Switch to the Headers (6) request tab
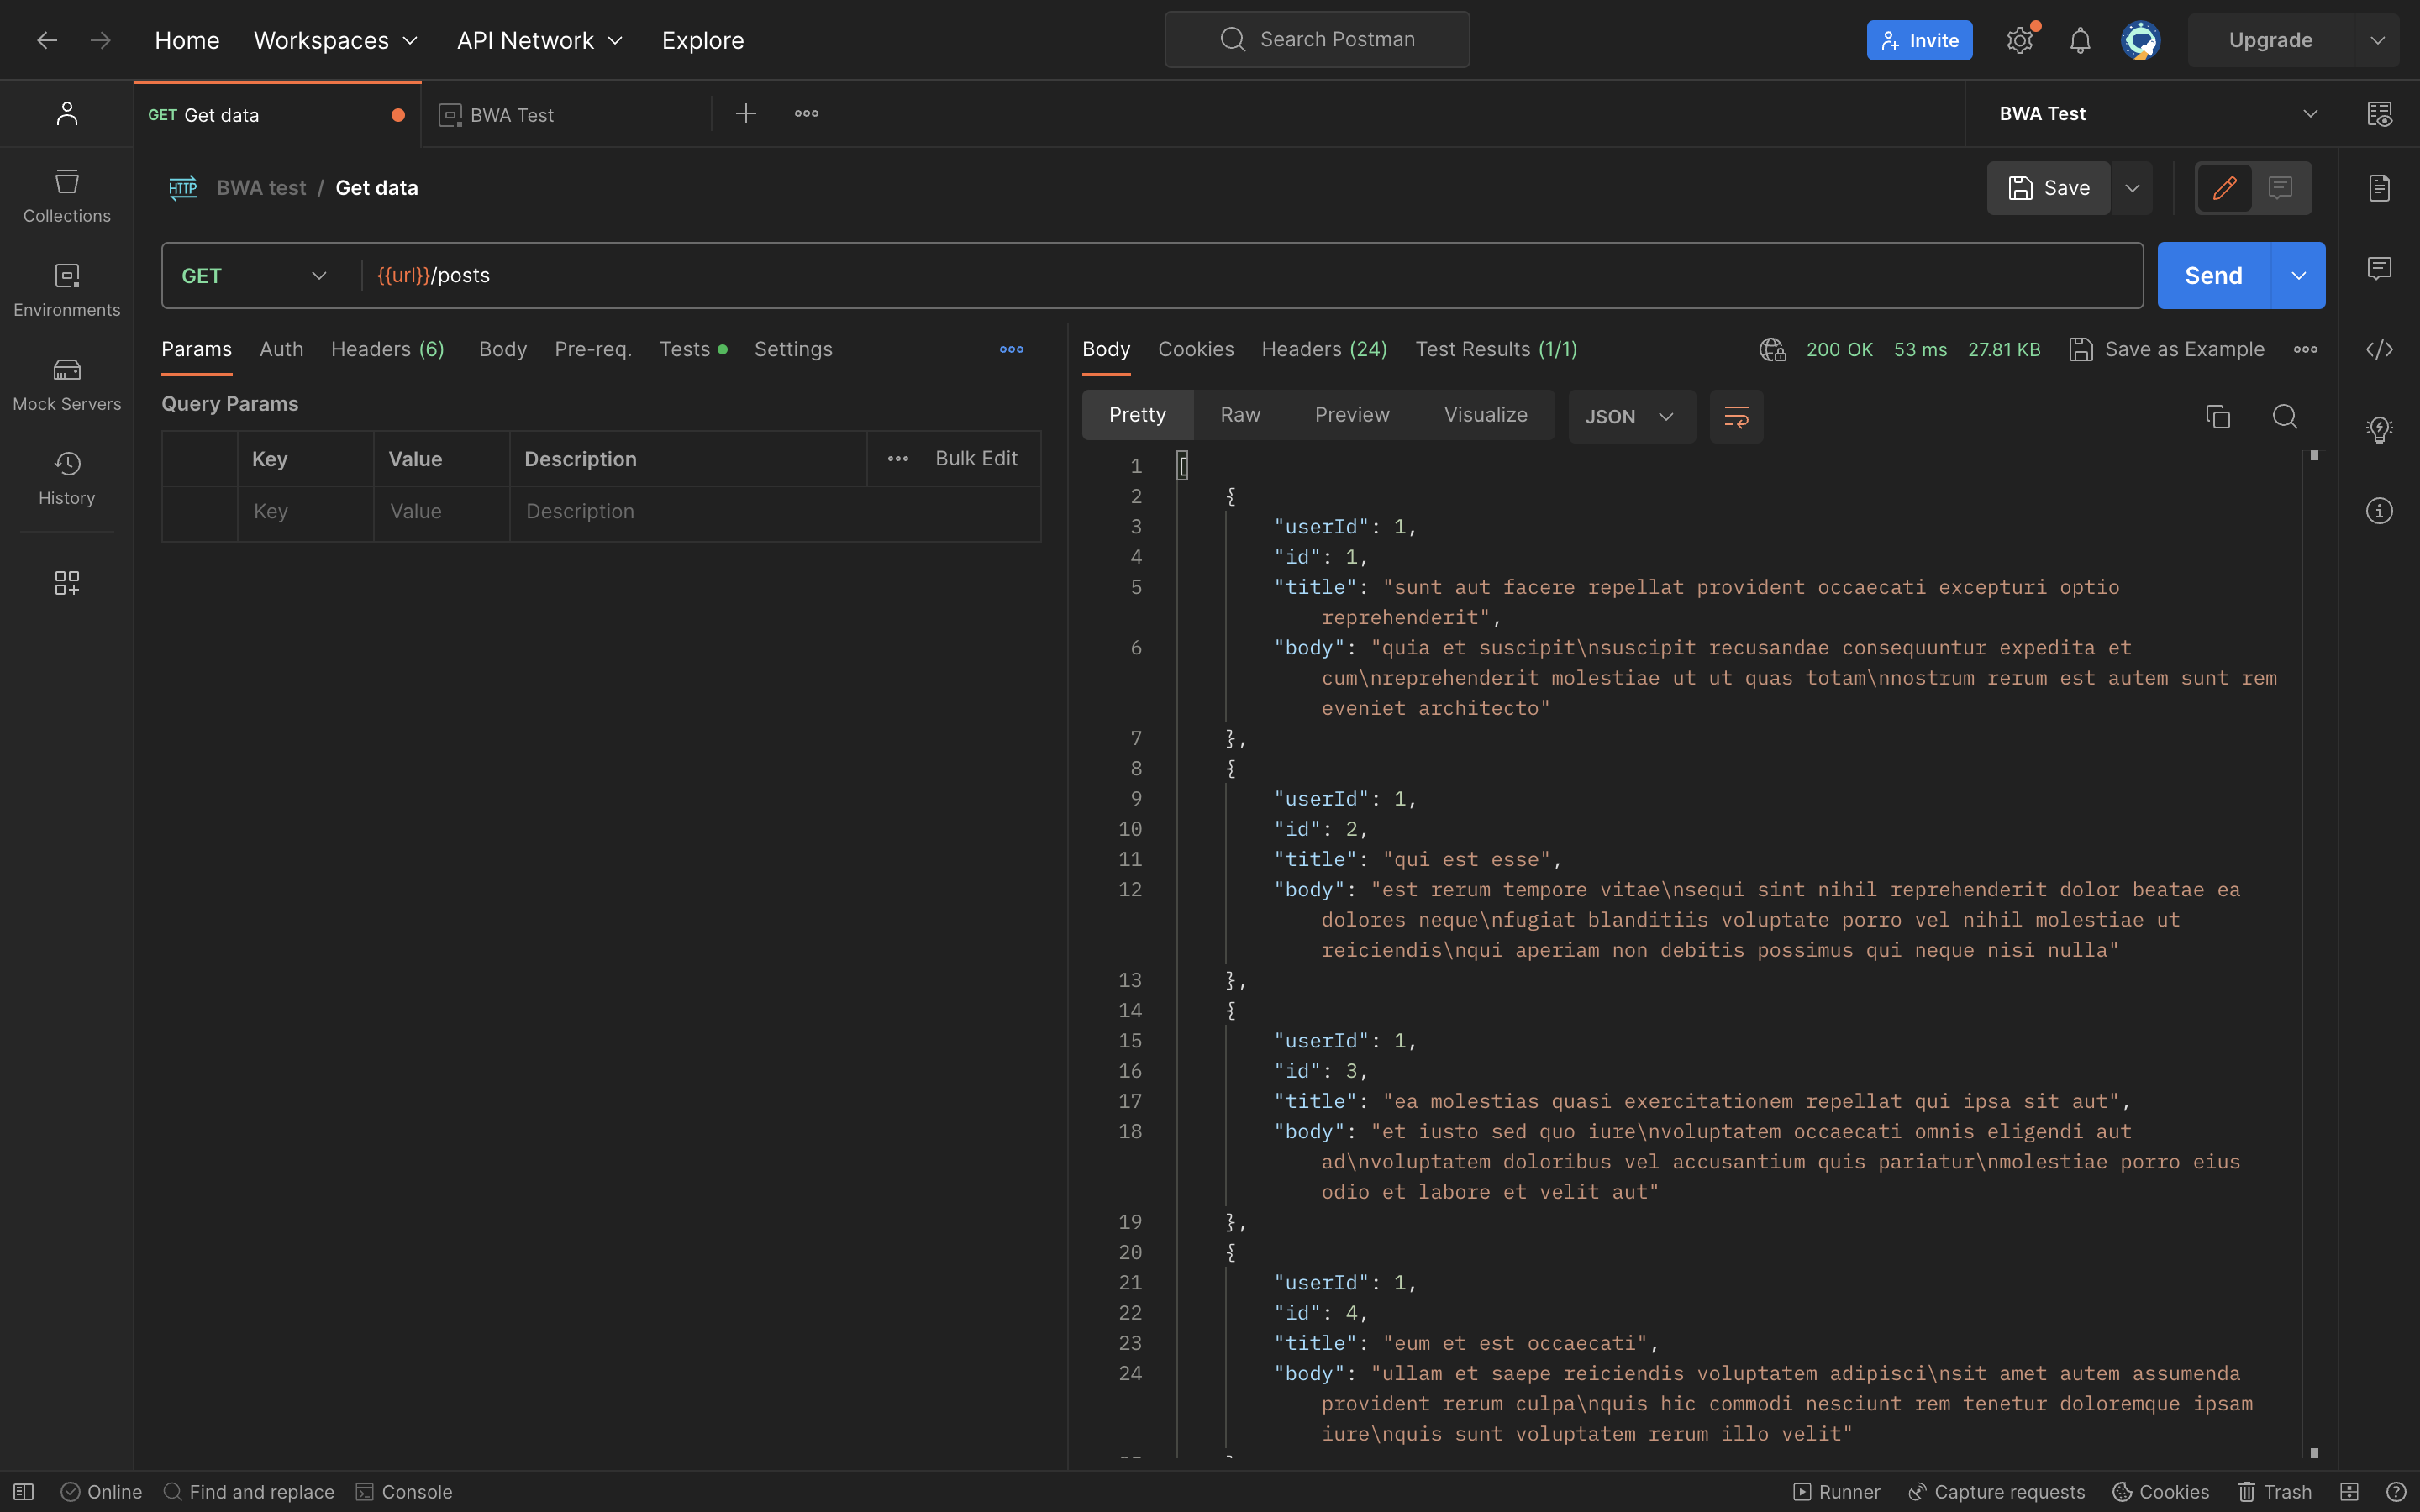Image resolution: width=2420 pixels, height=1512 pixels. [x=388, y=349]
